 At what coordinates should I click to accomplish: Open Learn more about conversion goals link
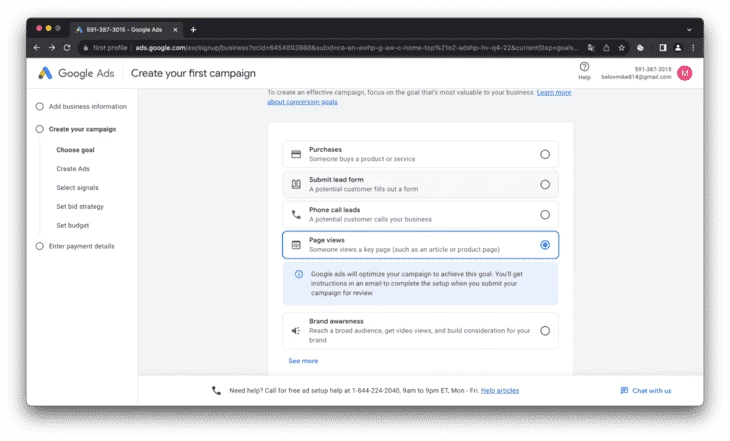[419, 97]
